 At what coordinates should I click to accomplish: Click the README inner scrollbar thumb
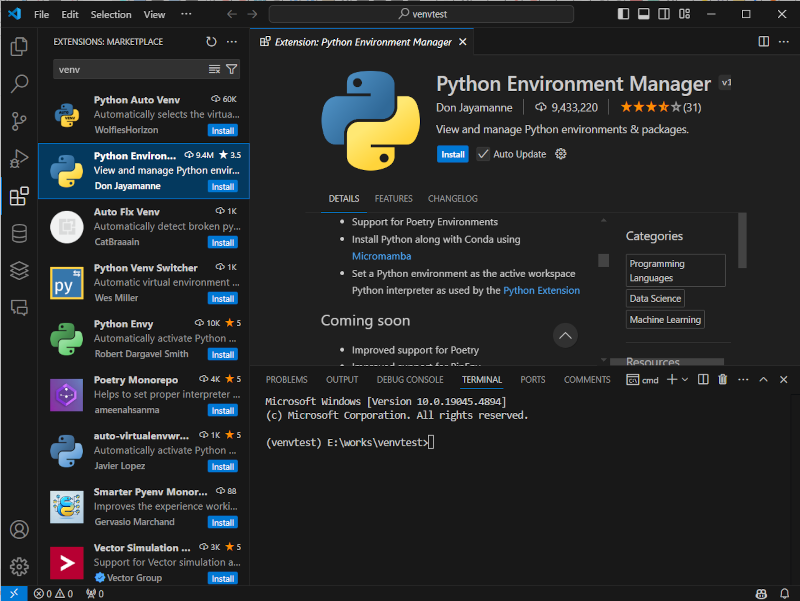pos(604,260)
